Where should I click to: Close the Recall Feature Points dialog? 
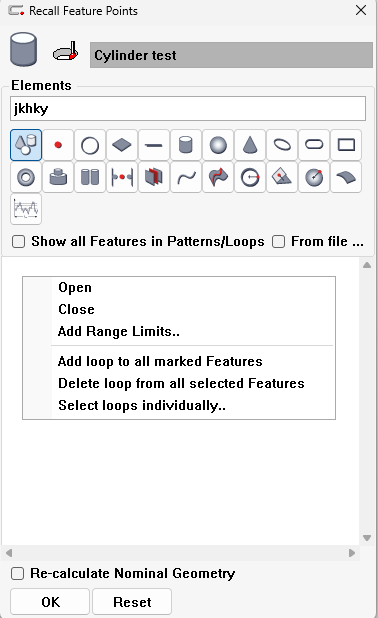coord(361,10)
